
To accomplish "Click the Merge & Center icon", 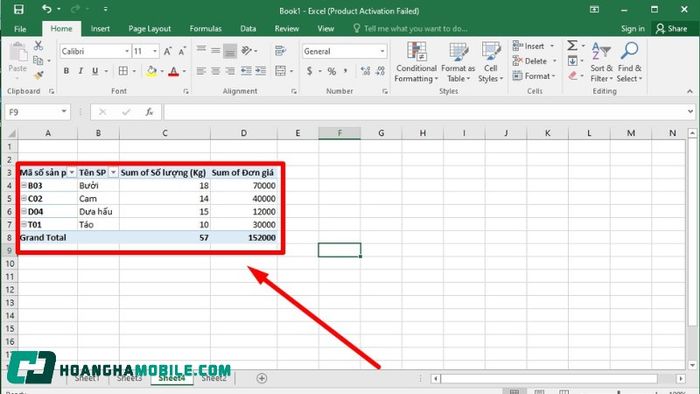I will coord(280,71).
